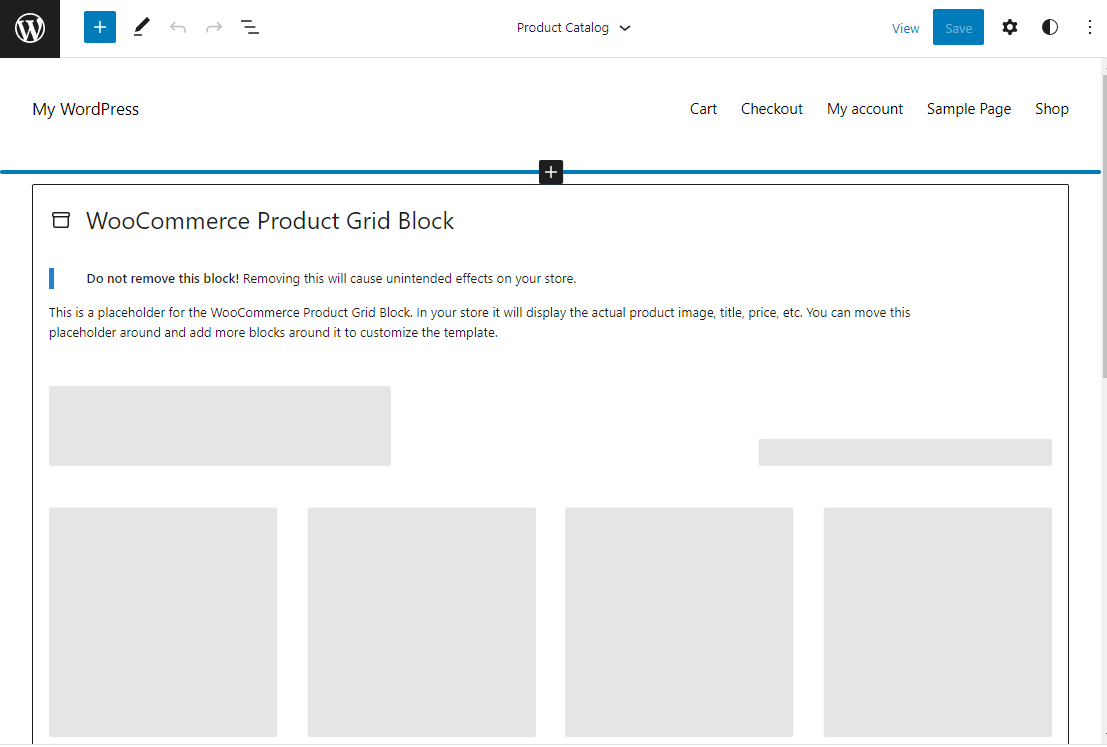Screen dimensions: 1107x747
Task: Click the Undo arrow icon
Action: (x=178, y=27)
